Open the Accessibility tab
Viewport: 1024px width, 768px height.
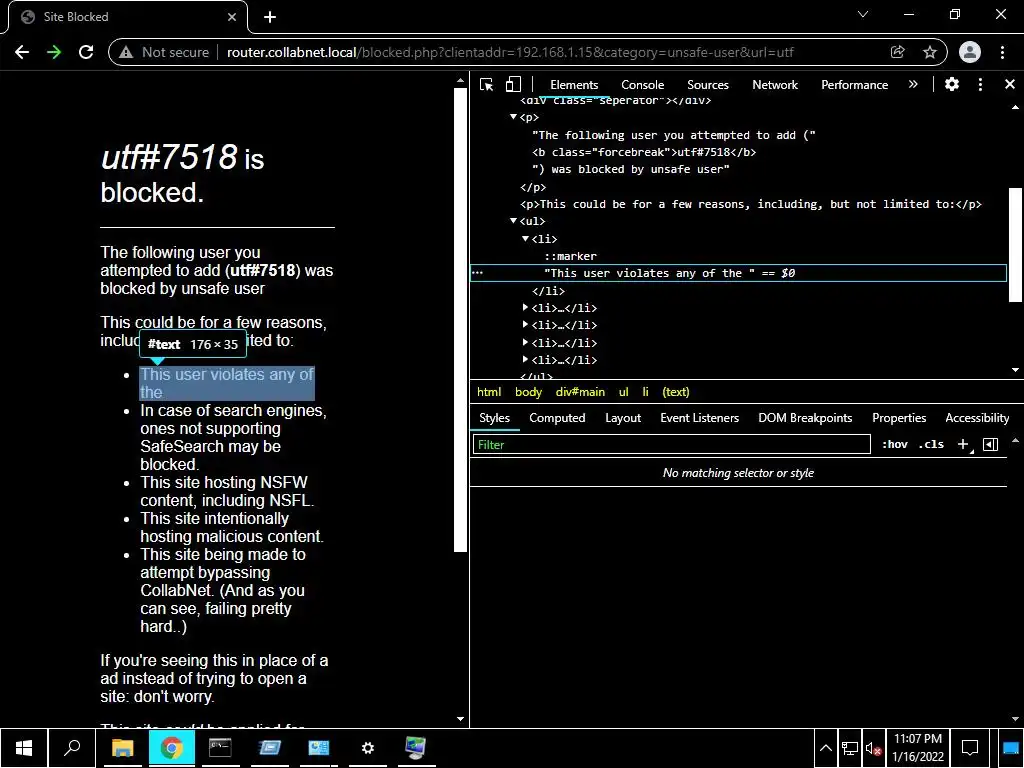(978, 418)
